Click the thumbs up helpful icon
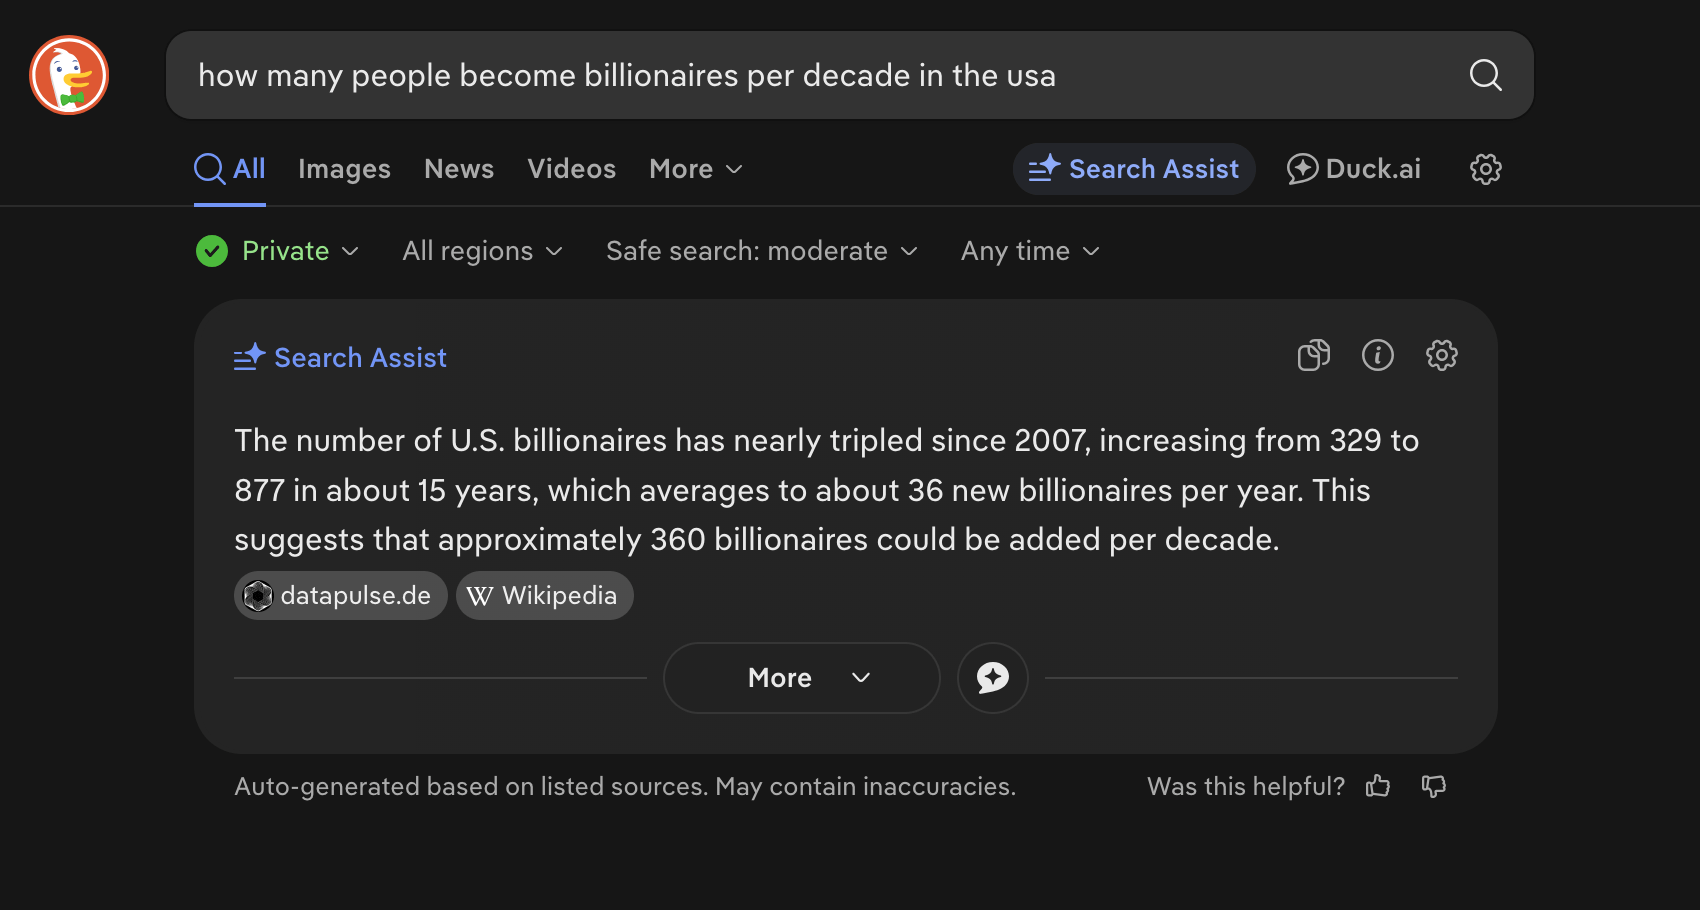The image size is (1700, 910). click(x=1378, y=786)
